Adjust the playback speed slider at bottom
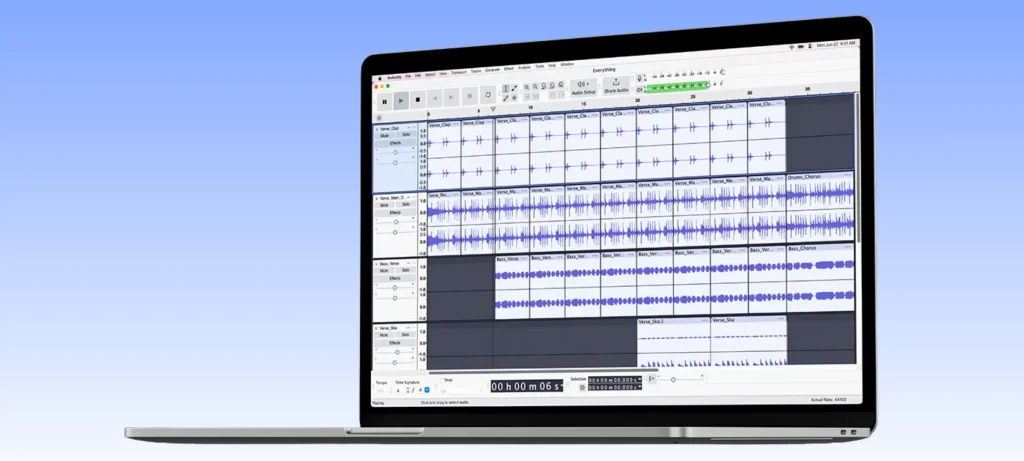 pos(673,379)
